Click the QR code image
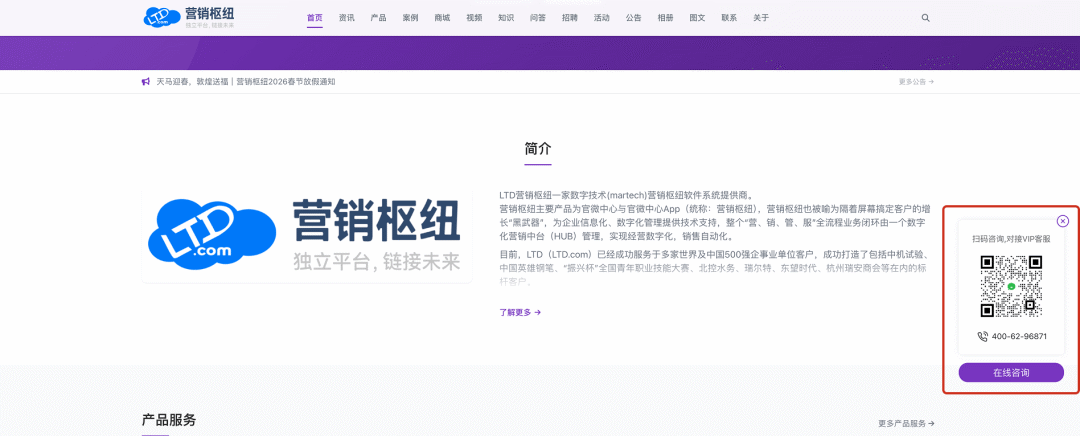 (x=1011, y=286)
